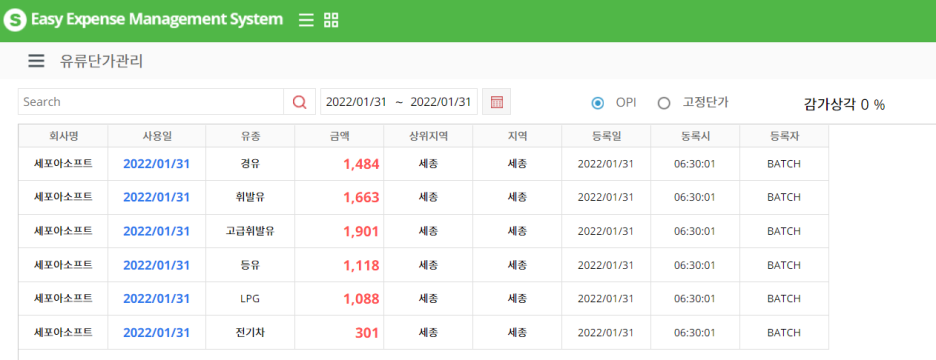
Task: Select the 전기차 fuel type cell
Action: 250,332
